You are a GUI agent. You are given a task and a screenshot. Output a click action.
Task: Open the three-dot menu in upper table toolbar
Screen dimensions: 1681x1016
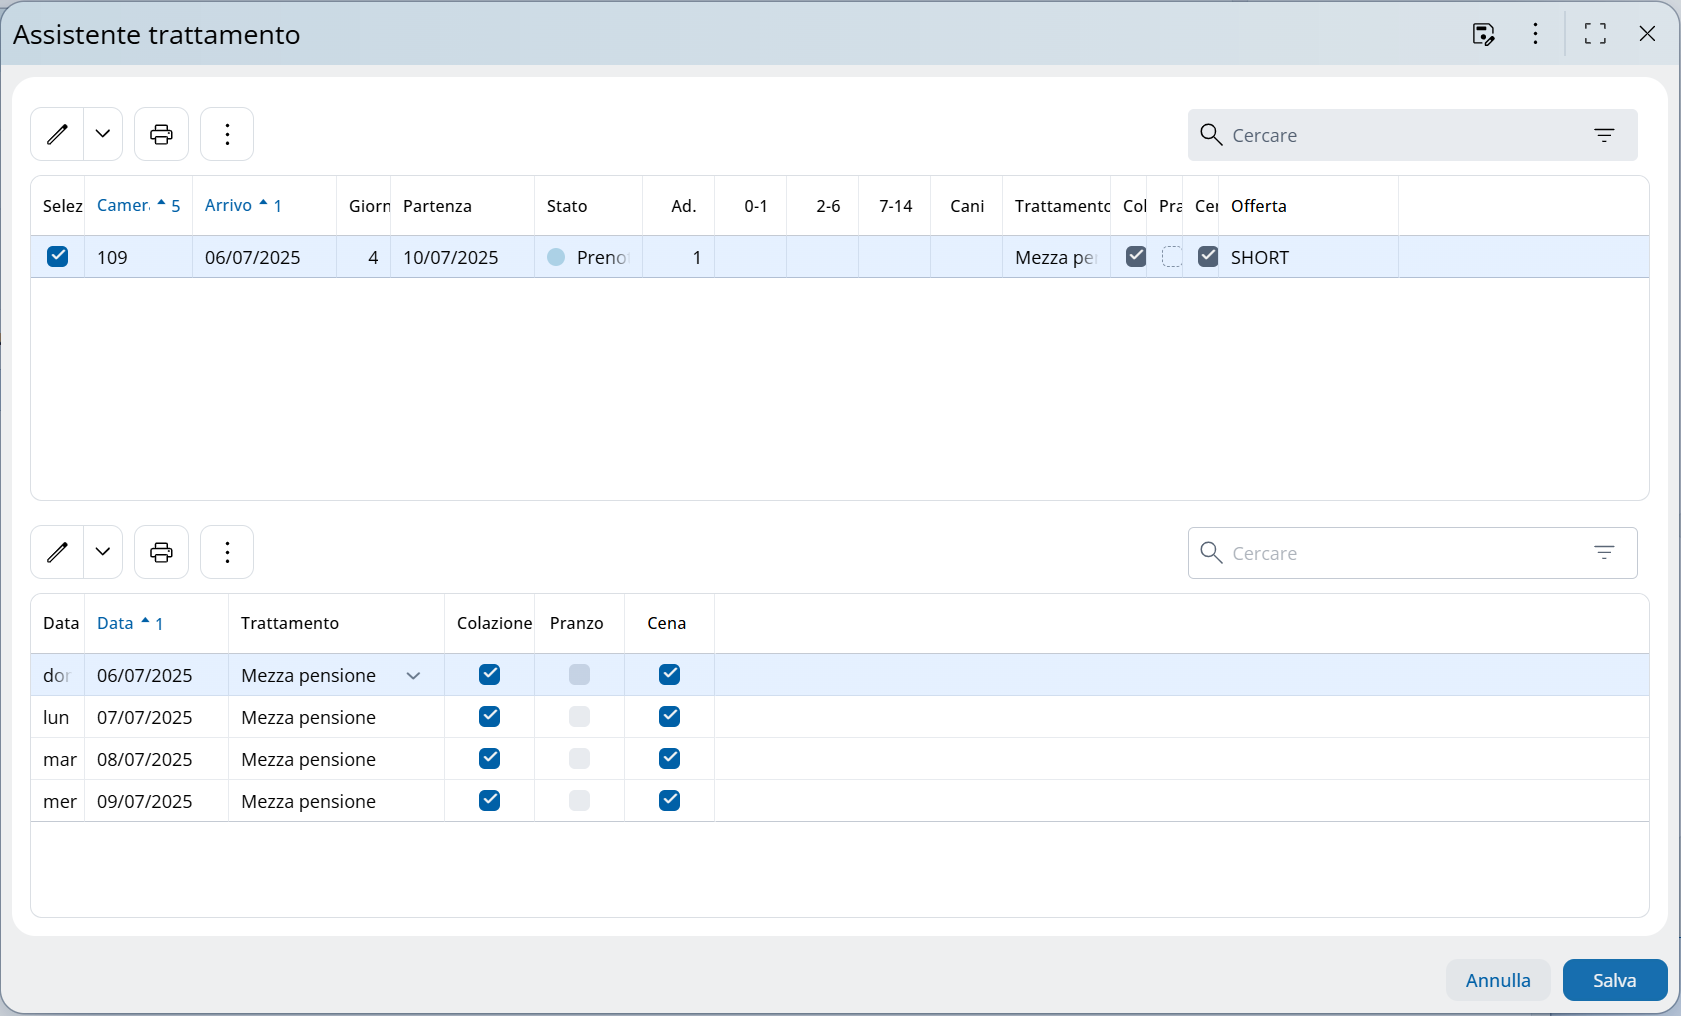tap(227, 134)
